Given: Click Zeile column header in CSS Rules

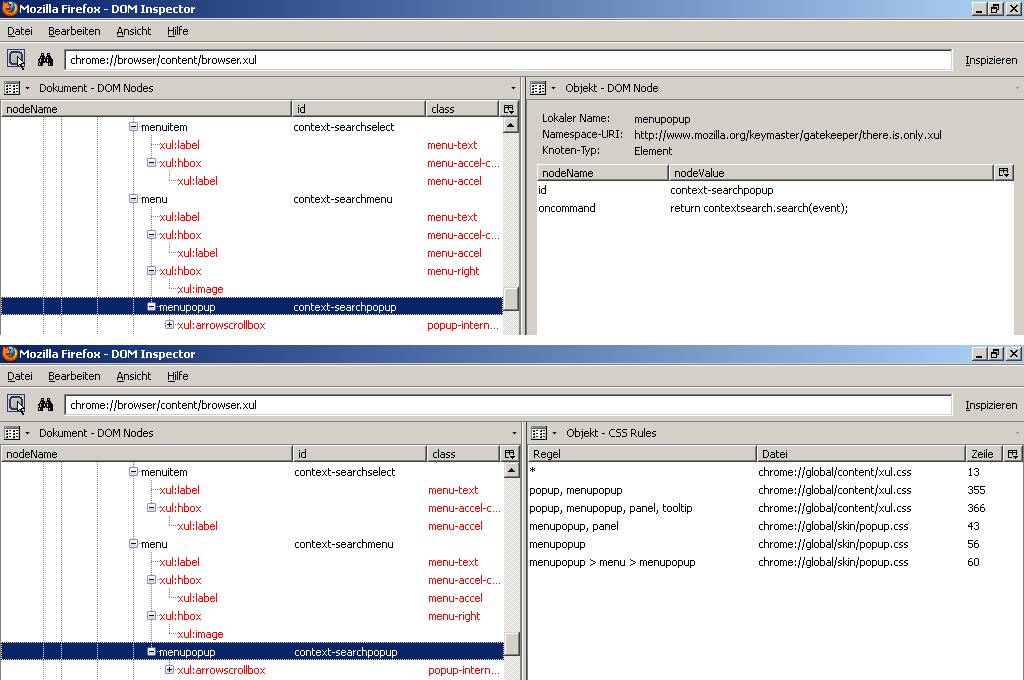Looking at the screenshot, I should (x=984, y=453).
